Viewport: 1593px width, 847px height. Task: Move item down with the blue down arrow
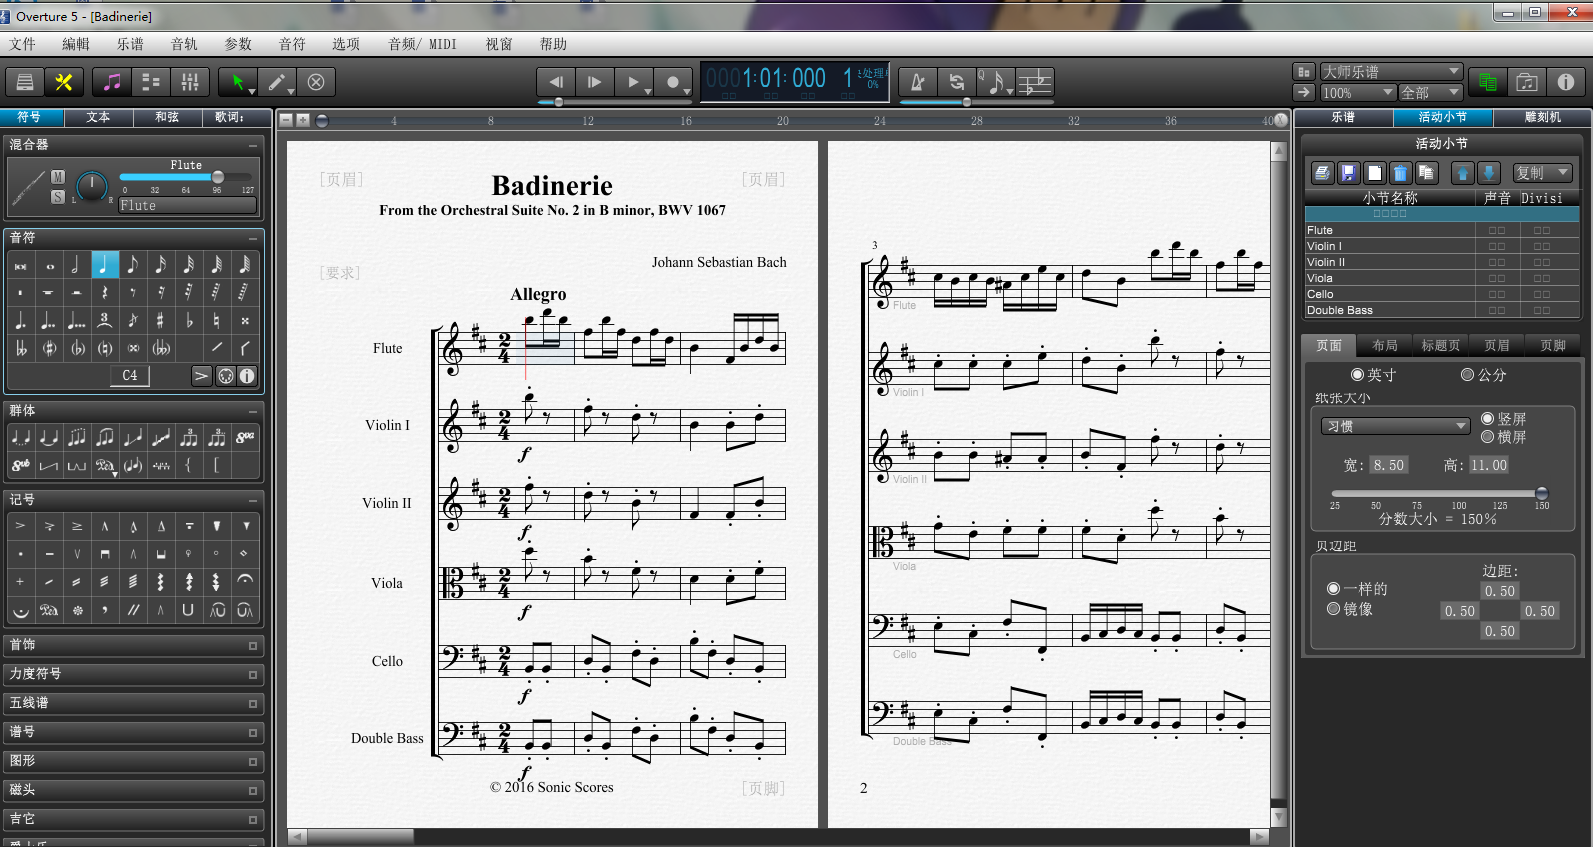tap(1489, 173)
